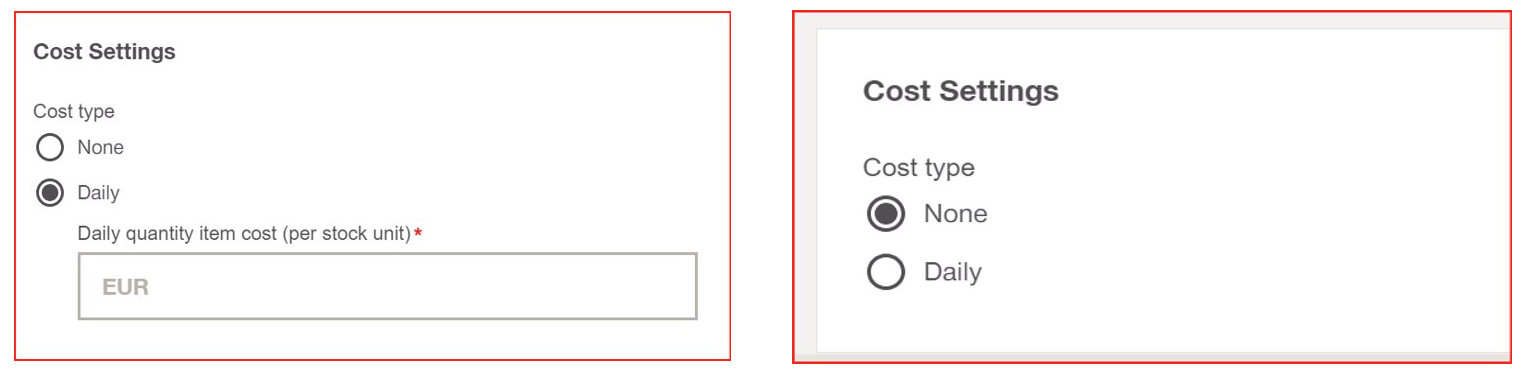Click the 'Daily quantity item cost' field label
The image size is (1522, 372).
245,234
